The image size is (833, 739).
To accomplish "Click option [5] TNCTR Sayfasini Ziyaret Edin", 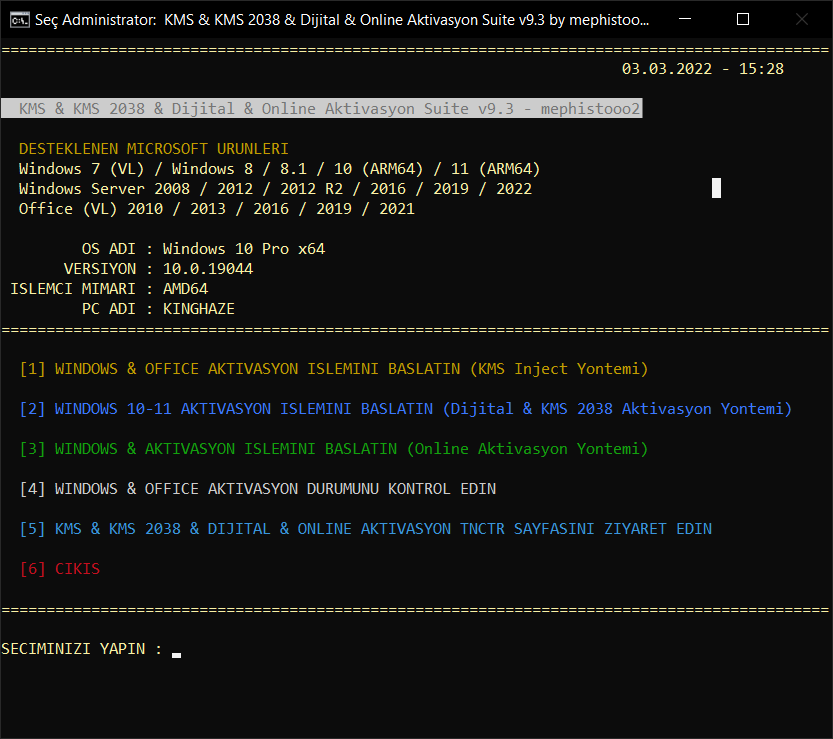I will [x=366, y=529].
